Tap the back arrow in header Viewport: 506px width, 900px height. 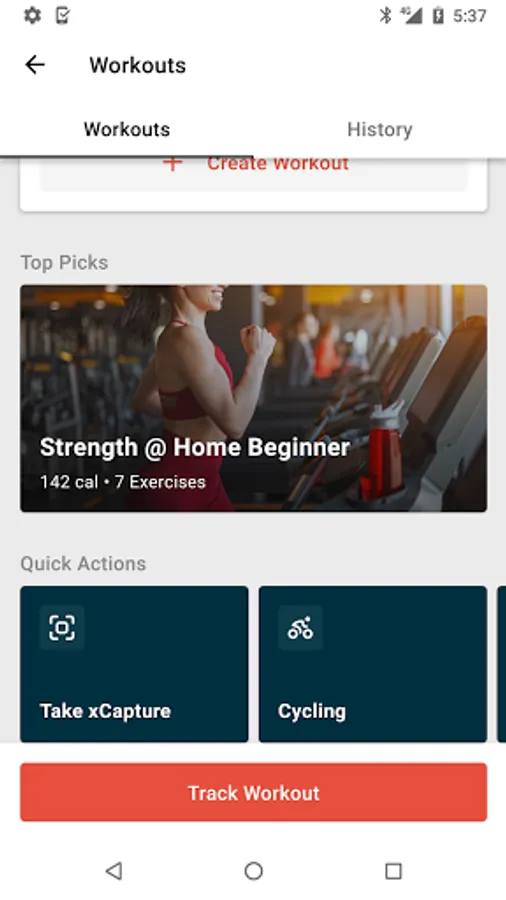(35, 65)
